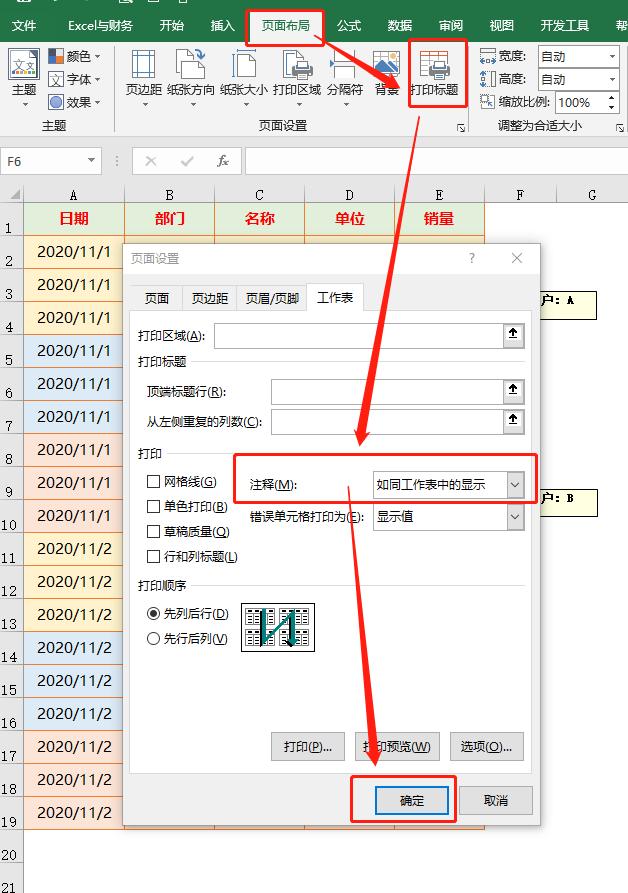The height and width of the screenshot is (893, 628).
Task: Select column F header
Action: click(x=520, y=195)
